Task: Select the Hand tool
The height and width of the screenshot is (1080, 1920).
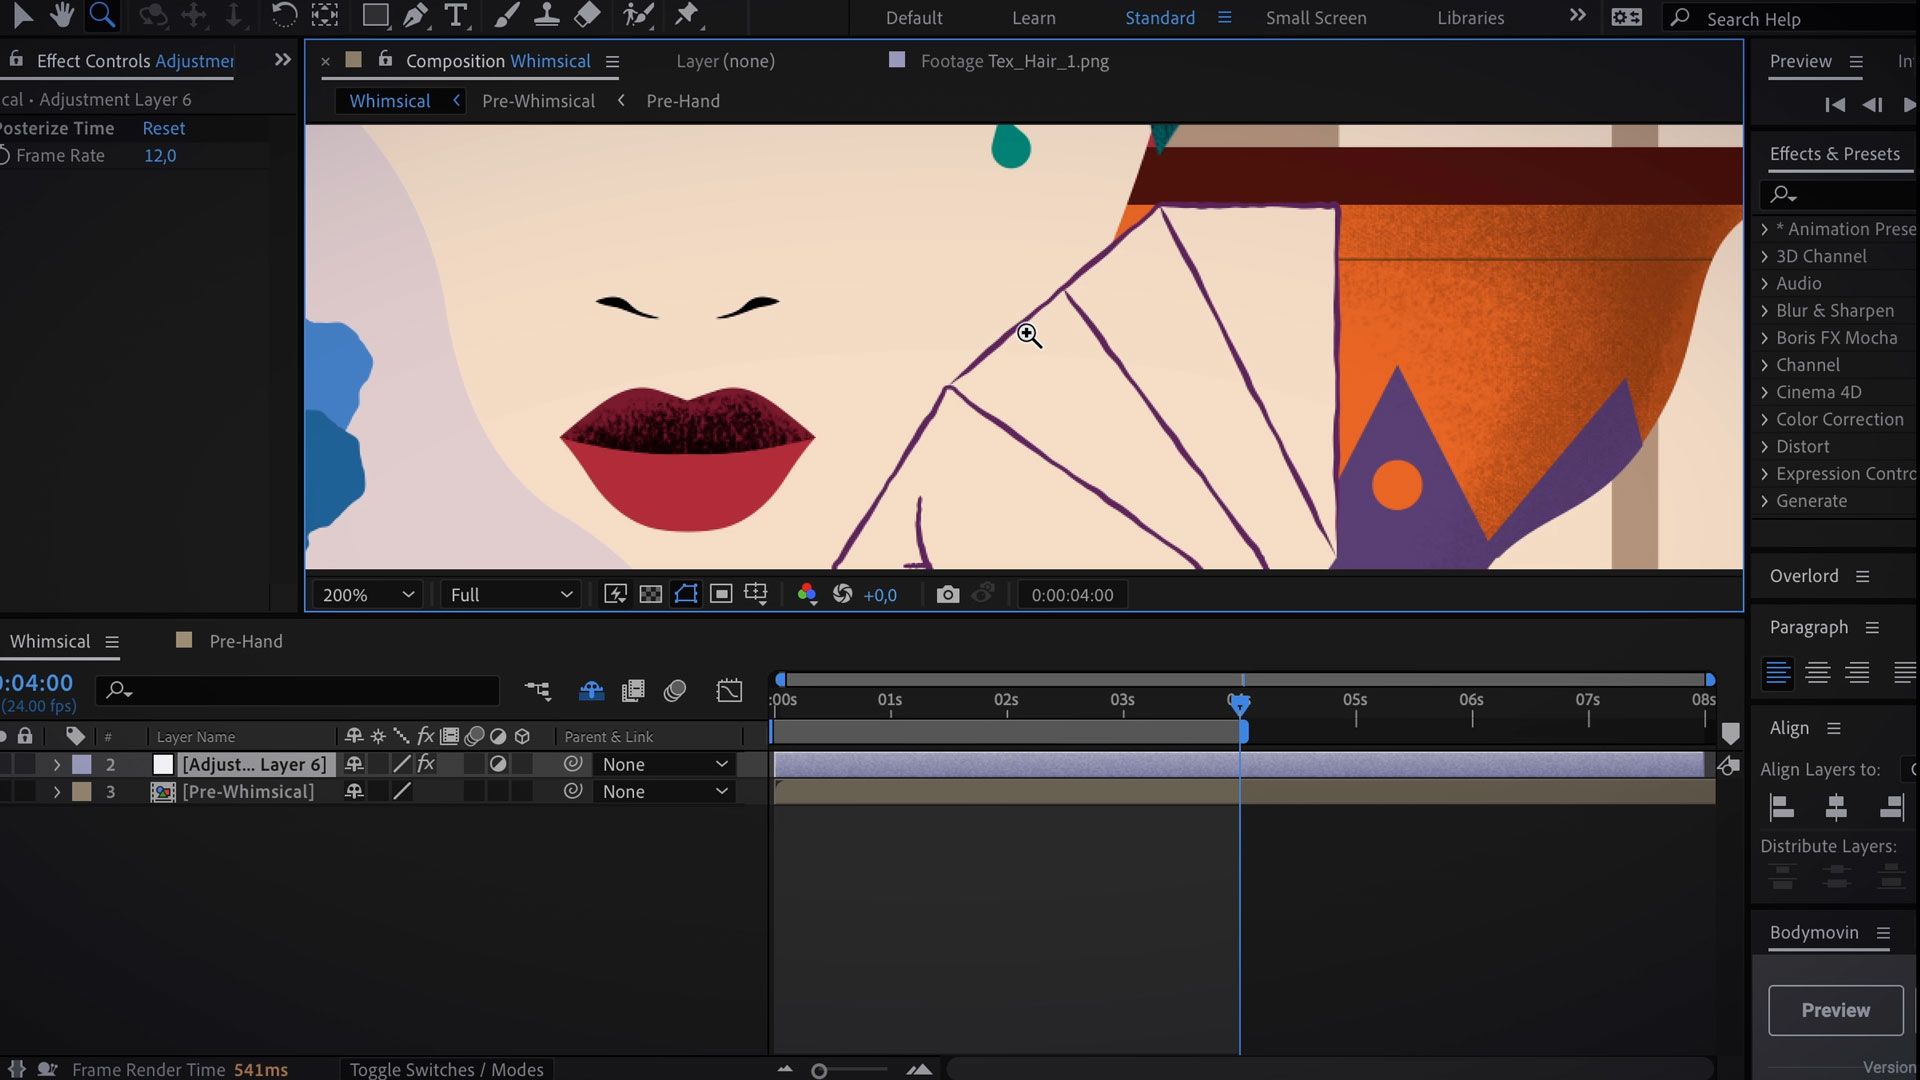Action: pyautogui.click(x=62, y=15)
